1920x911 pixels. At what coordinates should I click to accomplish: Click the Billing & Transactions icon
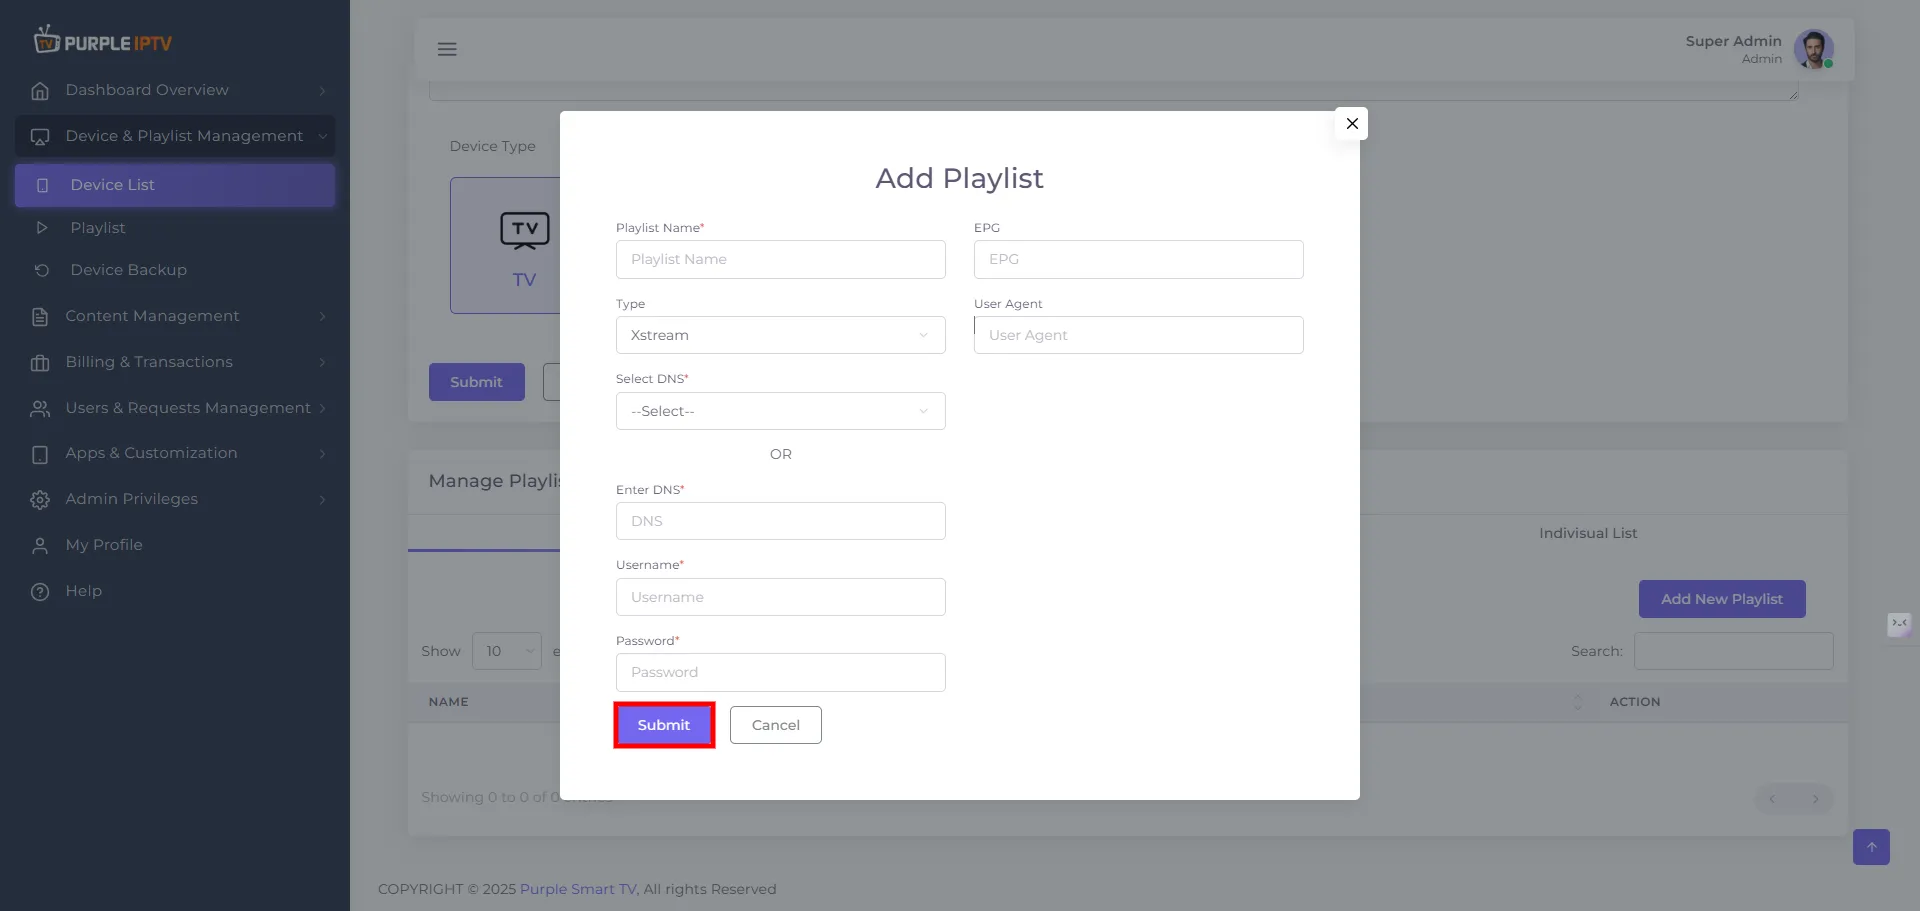[x=40, y=363]
